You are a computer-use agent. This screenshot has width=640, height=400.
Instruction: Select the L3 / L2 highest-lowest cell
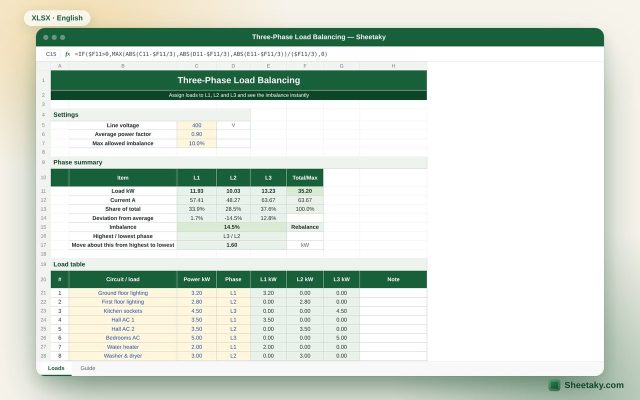pos(232,236)
